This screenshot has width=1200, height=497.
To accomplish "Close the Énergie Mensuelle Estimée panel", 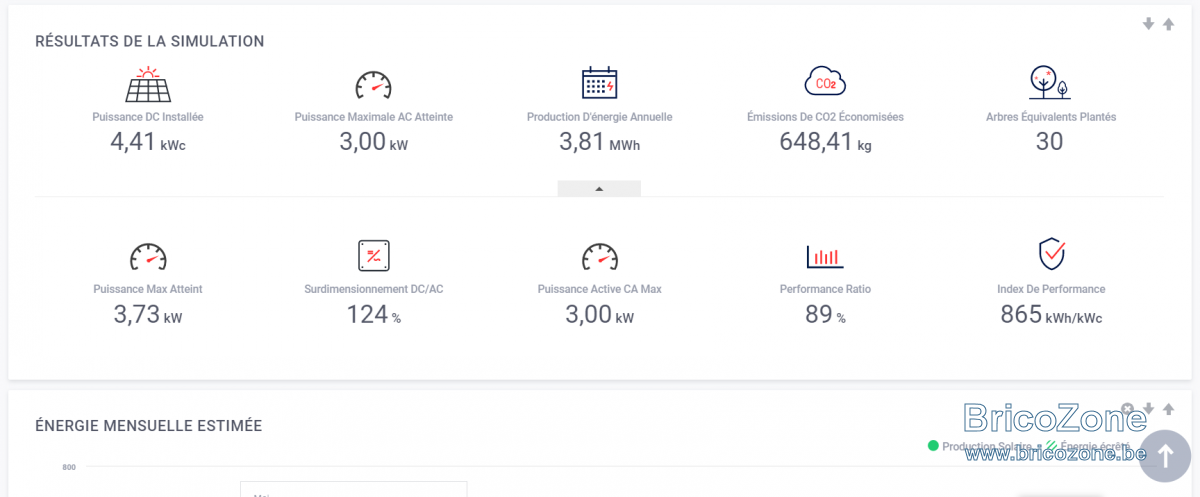I will click(x=1128, y=409).
